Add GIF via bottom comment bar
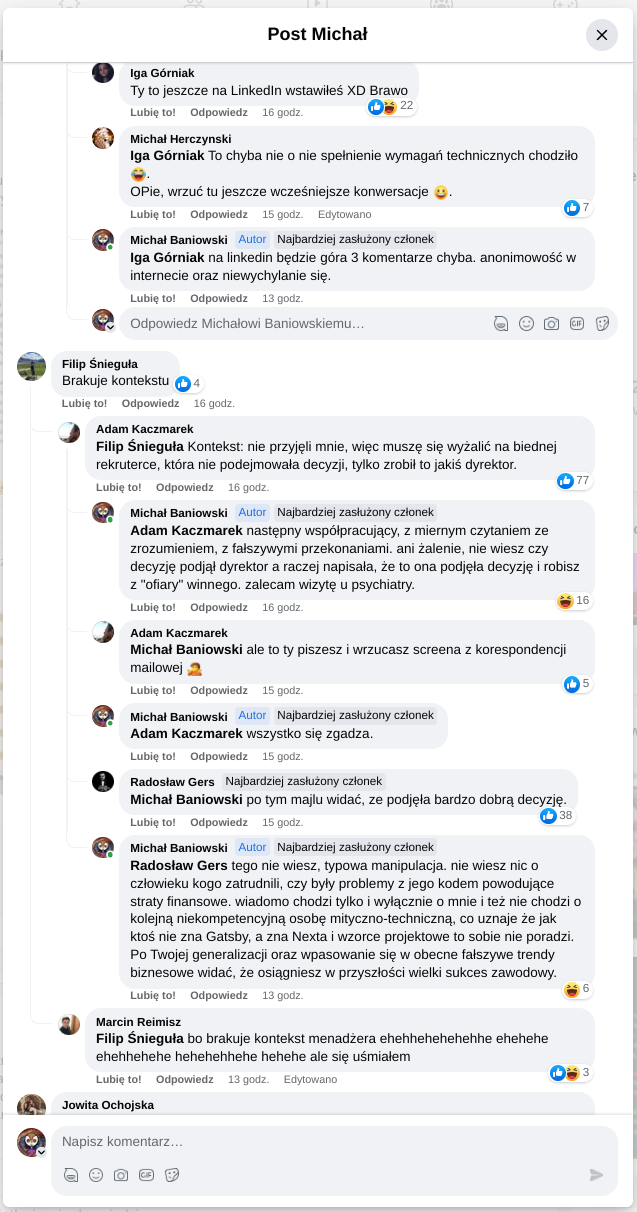 pyautogui.click(x=147, y=1175)
